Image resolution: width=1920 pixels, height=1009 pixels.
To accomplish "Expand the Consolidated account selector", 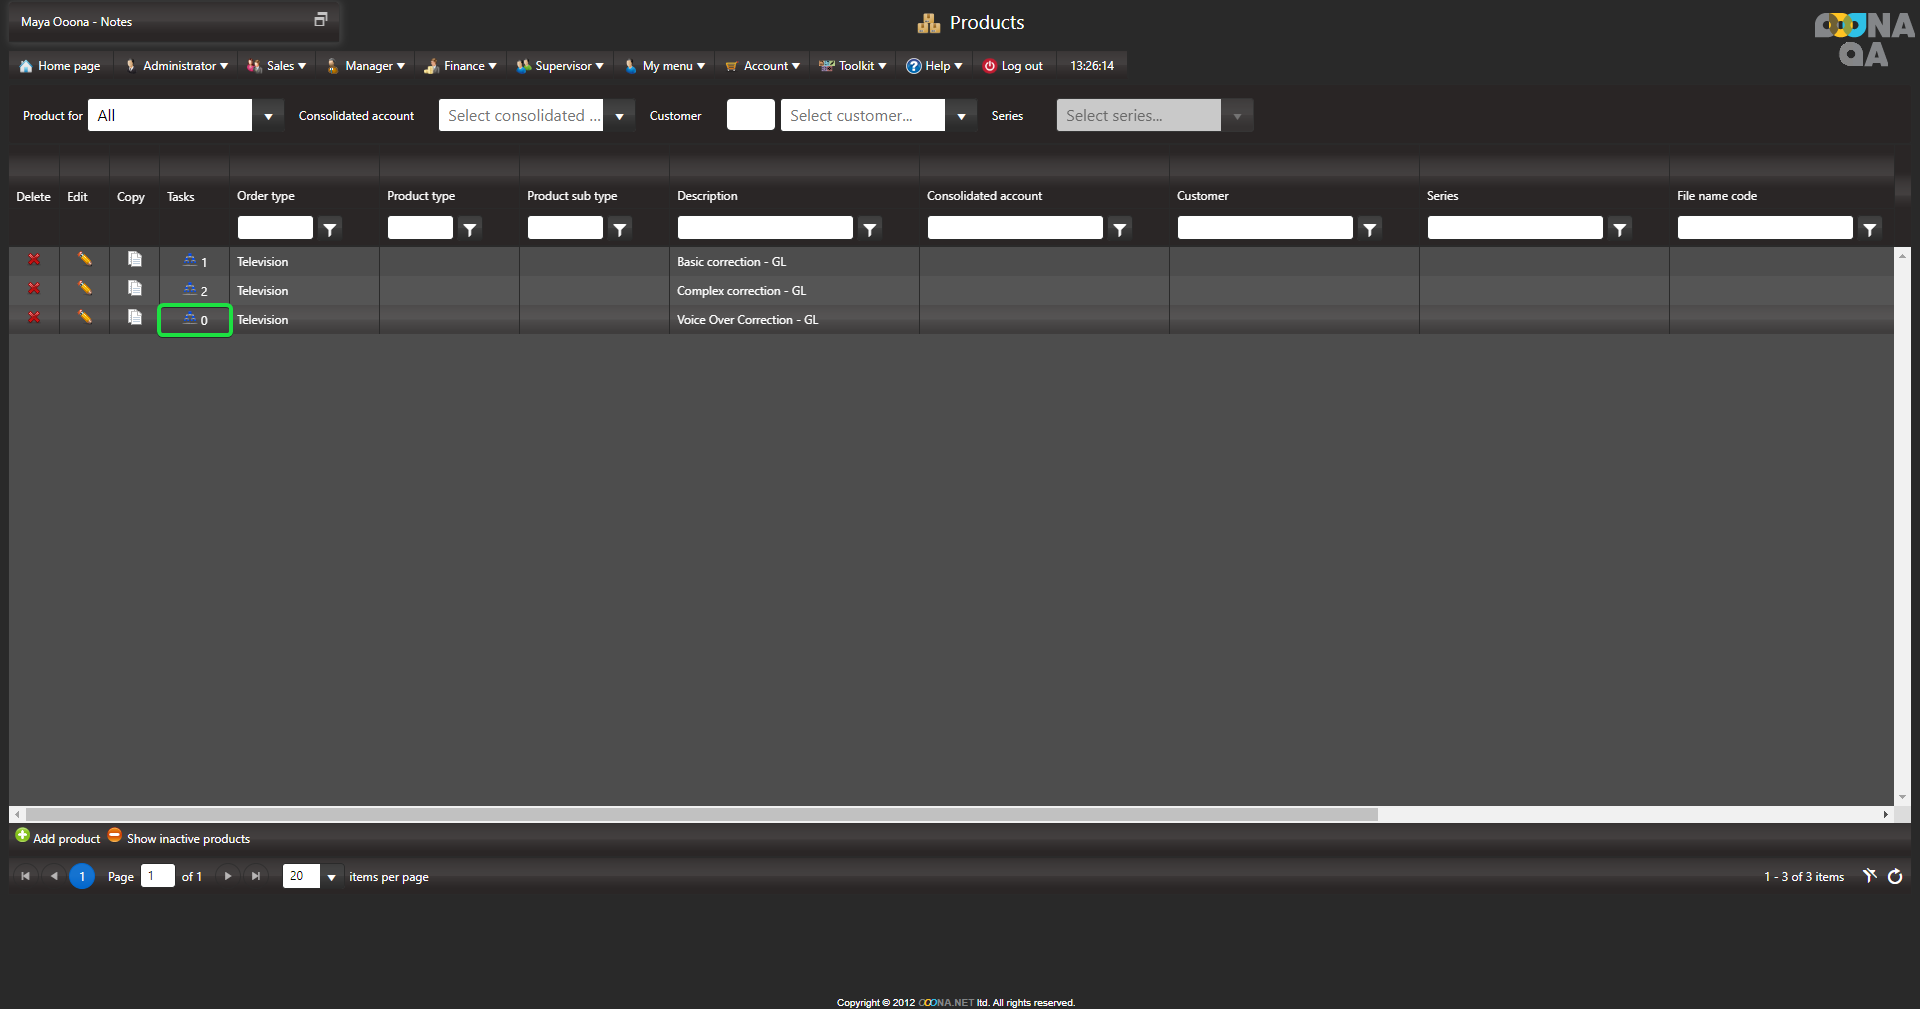I will click(x=619, y=116).
